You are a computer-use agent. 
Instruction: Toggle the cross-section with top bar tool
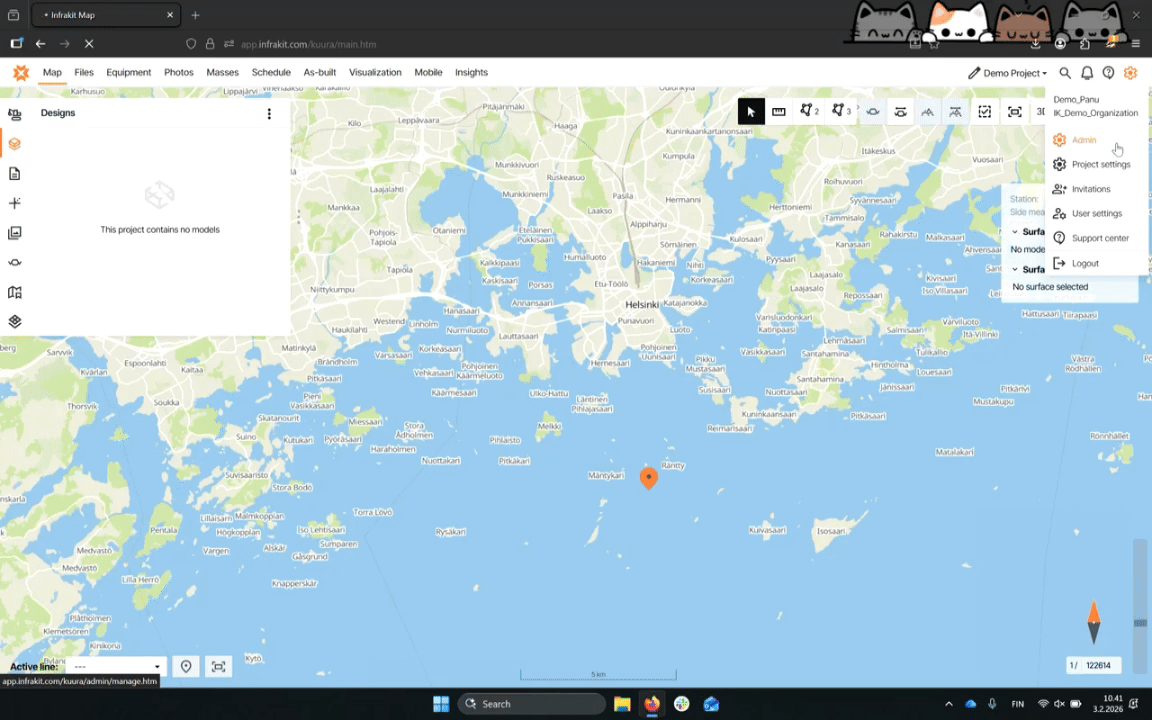point(955,112)
